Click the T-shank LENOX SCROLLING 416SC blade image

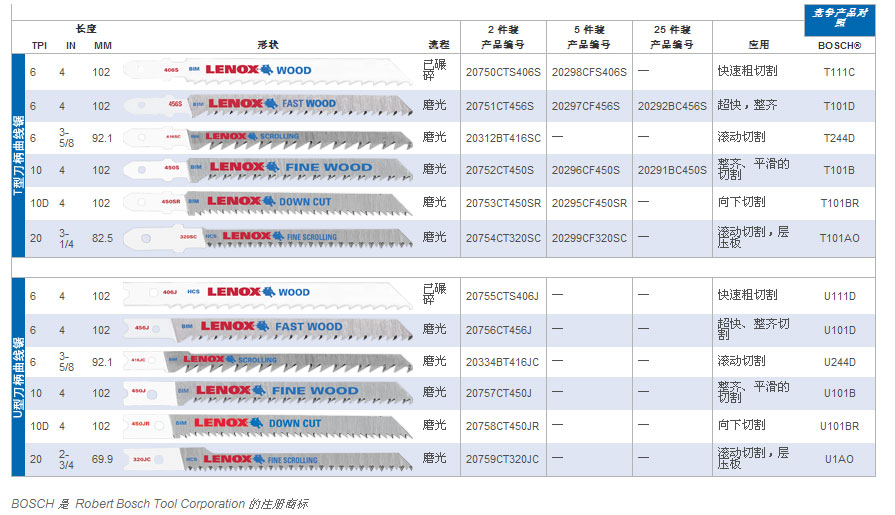pos(268,138)
